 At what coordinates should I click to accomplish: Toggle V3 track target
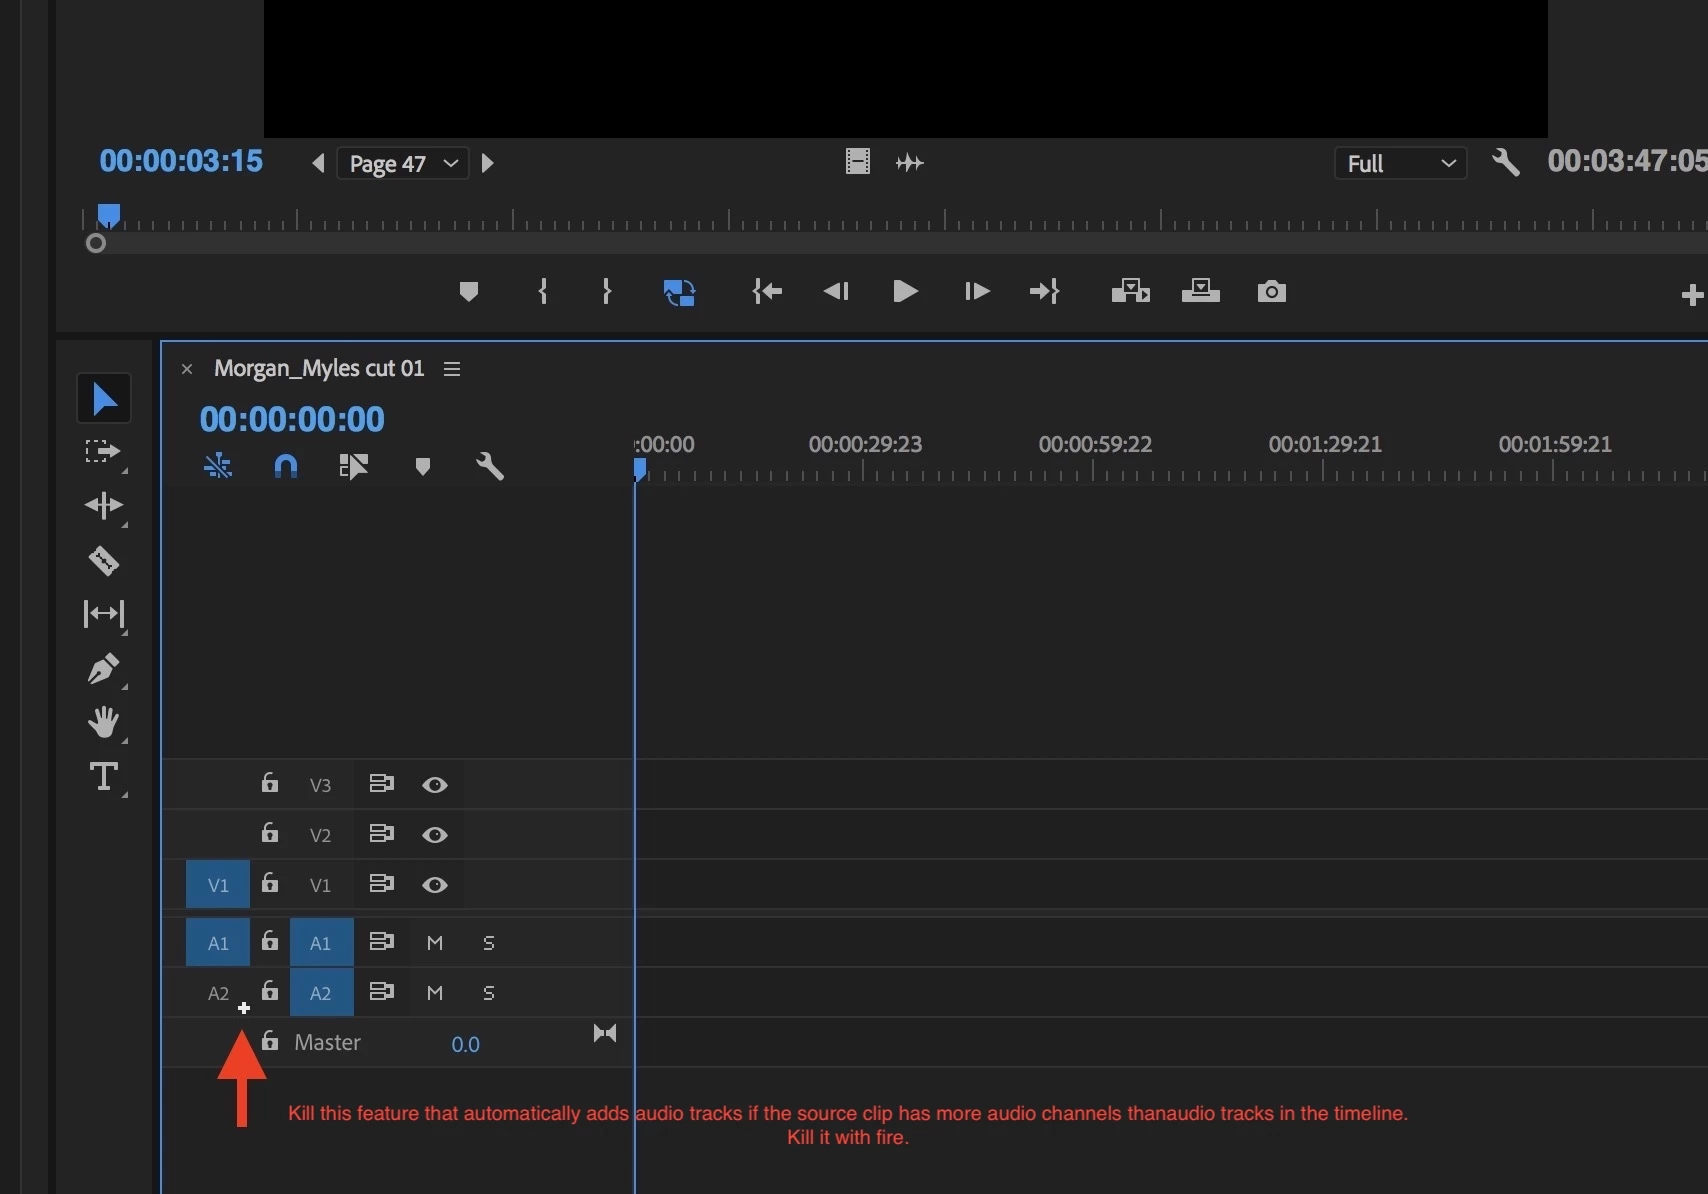pyautogui.click(x=320, y=785)
